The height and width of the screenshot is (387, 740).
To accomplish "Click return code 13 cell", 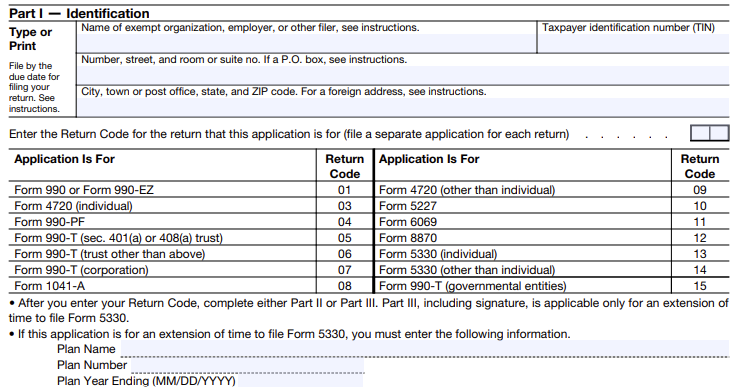I will (x=700, y=254).
